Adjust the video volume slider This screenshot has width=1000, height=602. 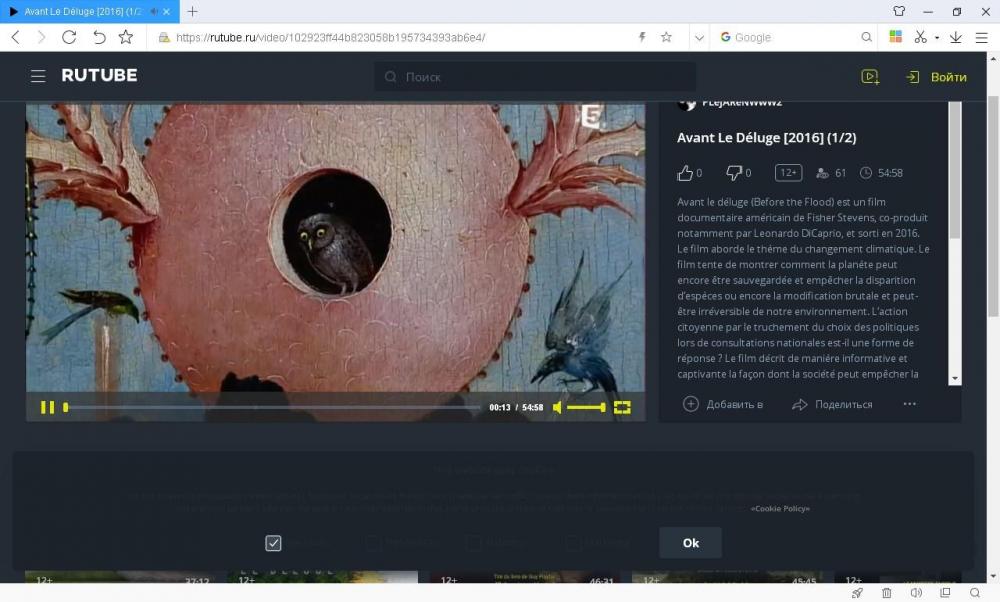tap(586, 407)
